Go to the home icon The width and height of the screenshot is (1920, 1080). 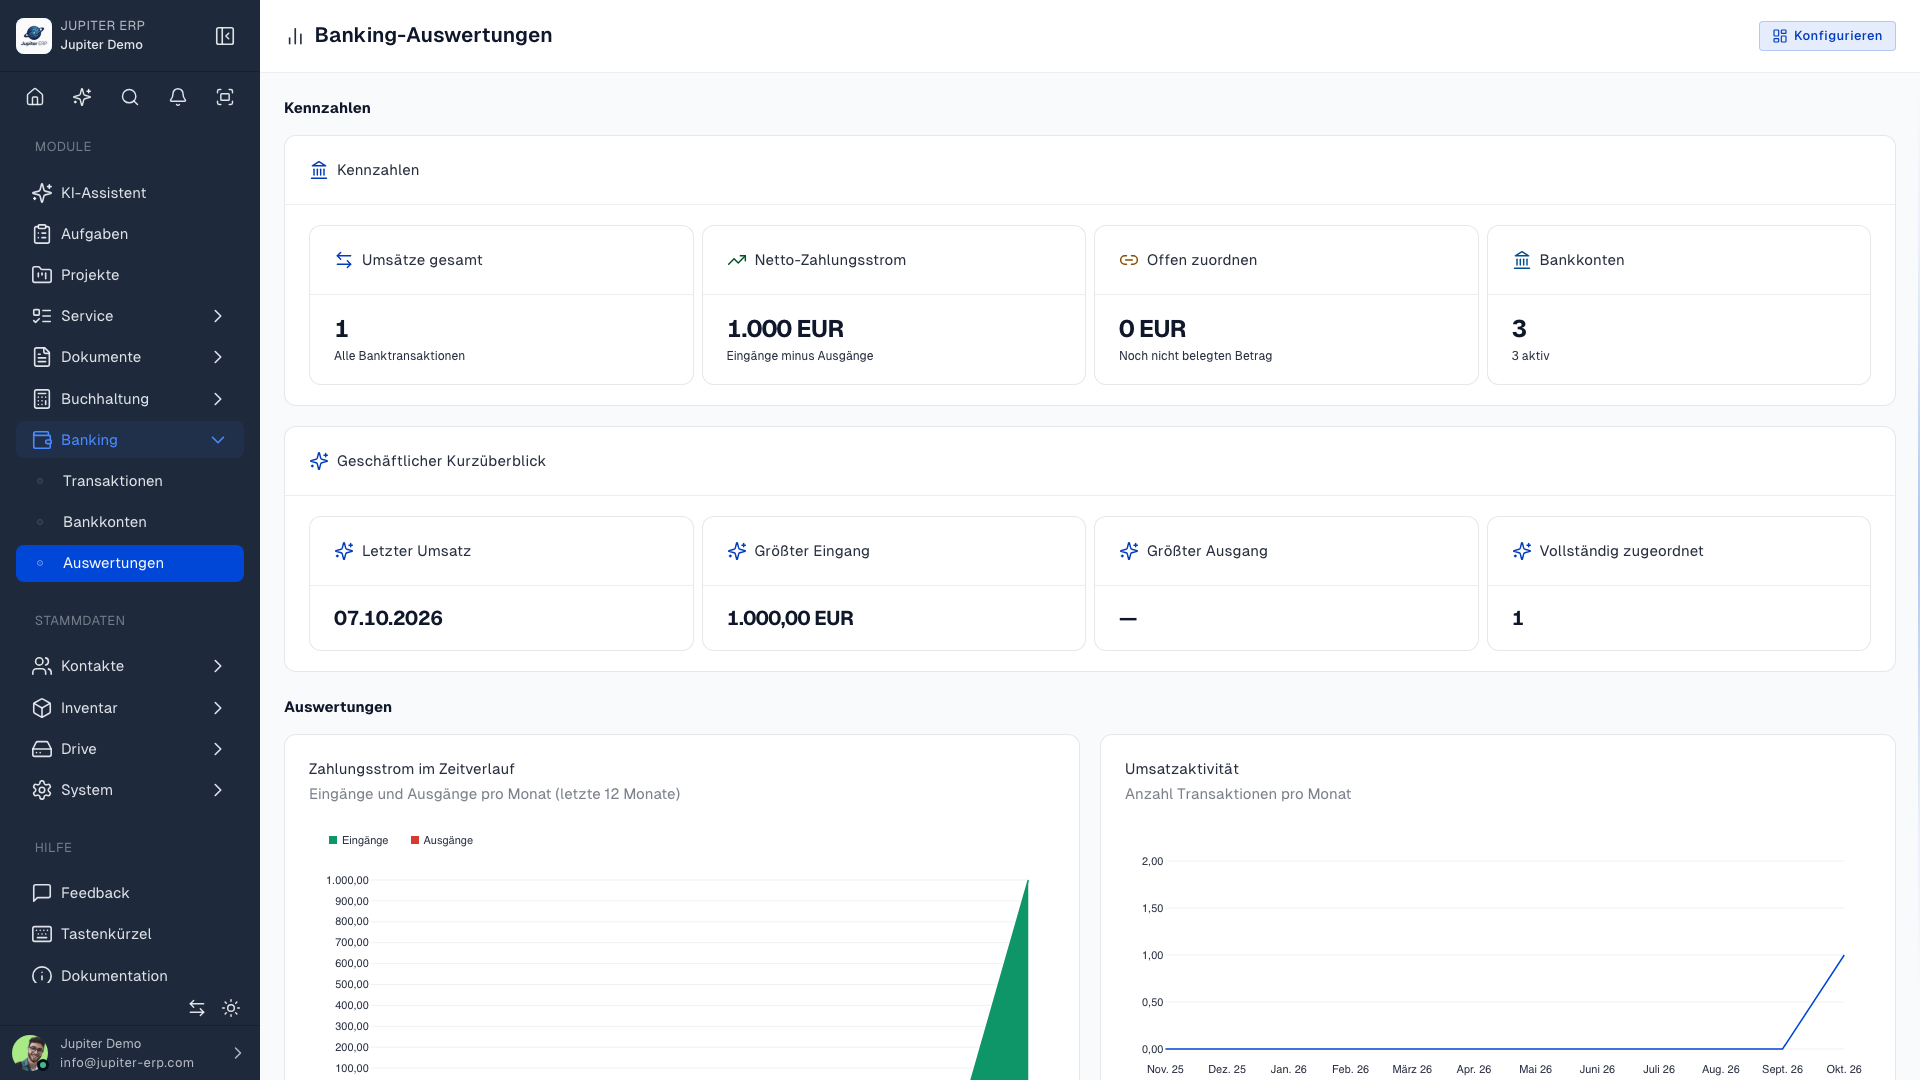click(35, 97)
